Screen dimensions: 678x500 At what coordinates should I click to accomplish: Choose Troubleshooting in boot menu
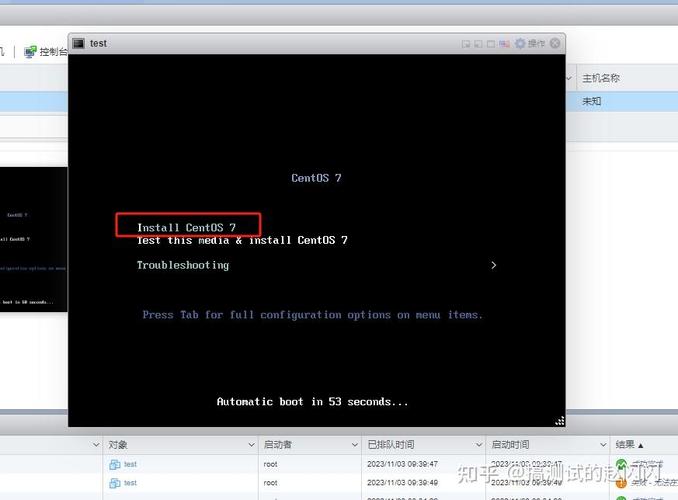(x=183, y=265)
